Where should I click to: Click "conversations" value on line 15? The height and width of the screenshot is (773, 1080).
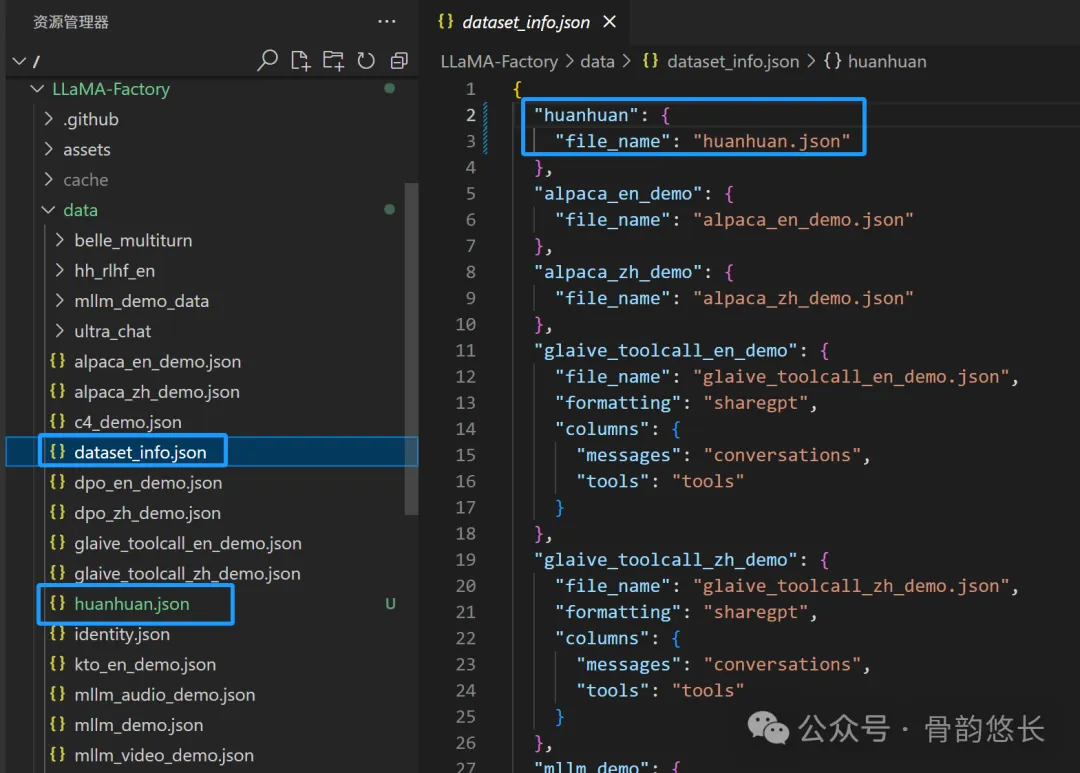click(782, 455)
